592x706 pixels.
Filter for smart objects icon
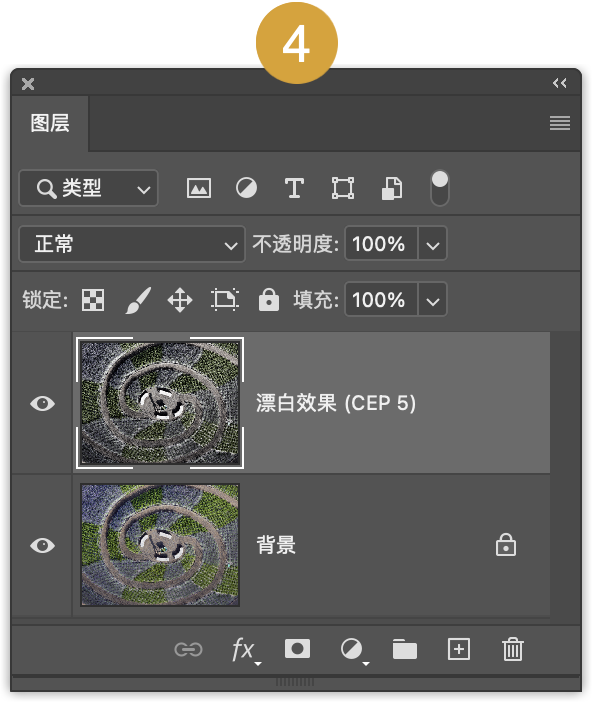[392, 188]
